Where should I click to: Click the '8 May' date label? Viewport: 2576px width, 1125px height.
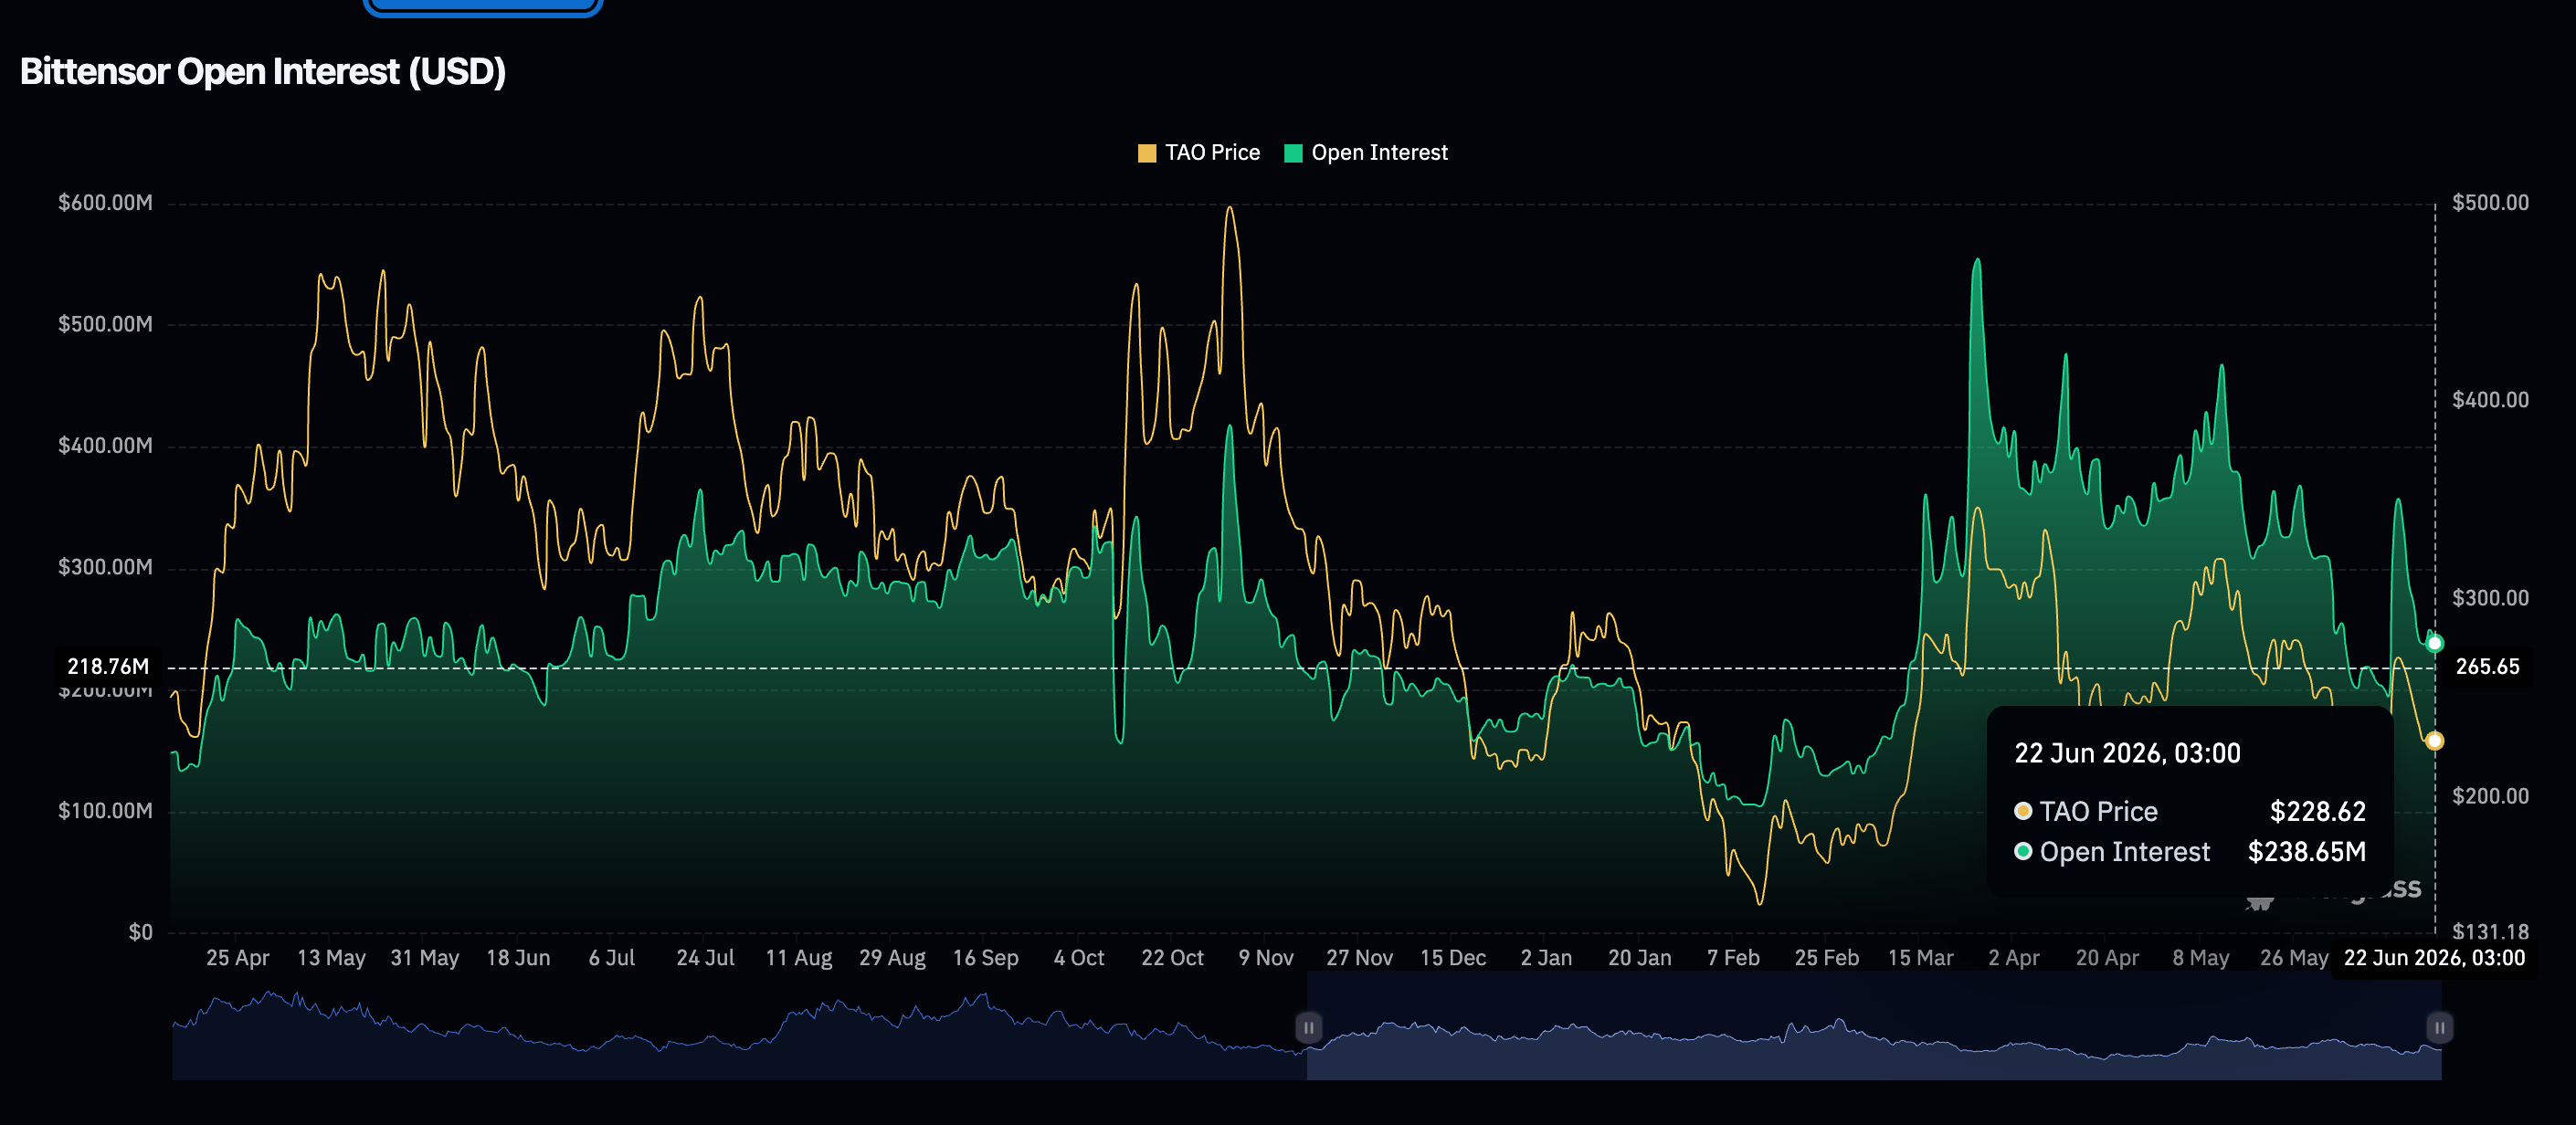2201,958
